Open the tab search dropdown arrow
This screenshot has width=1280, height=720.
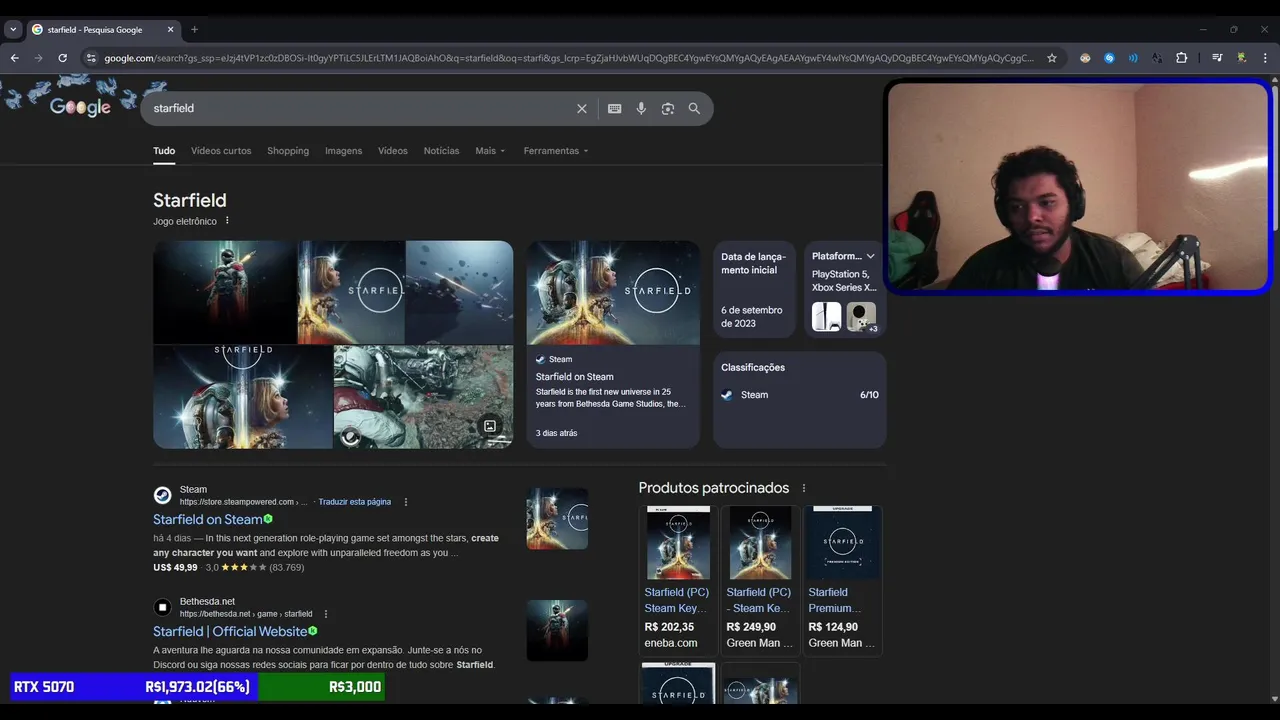pos(13,30)
